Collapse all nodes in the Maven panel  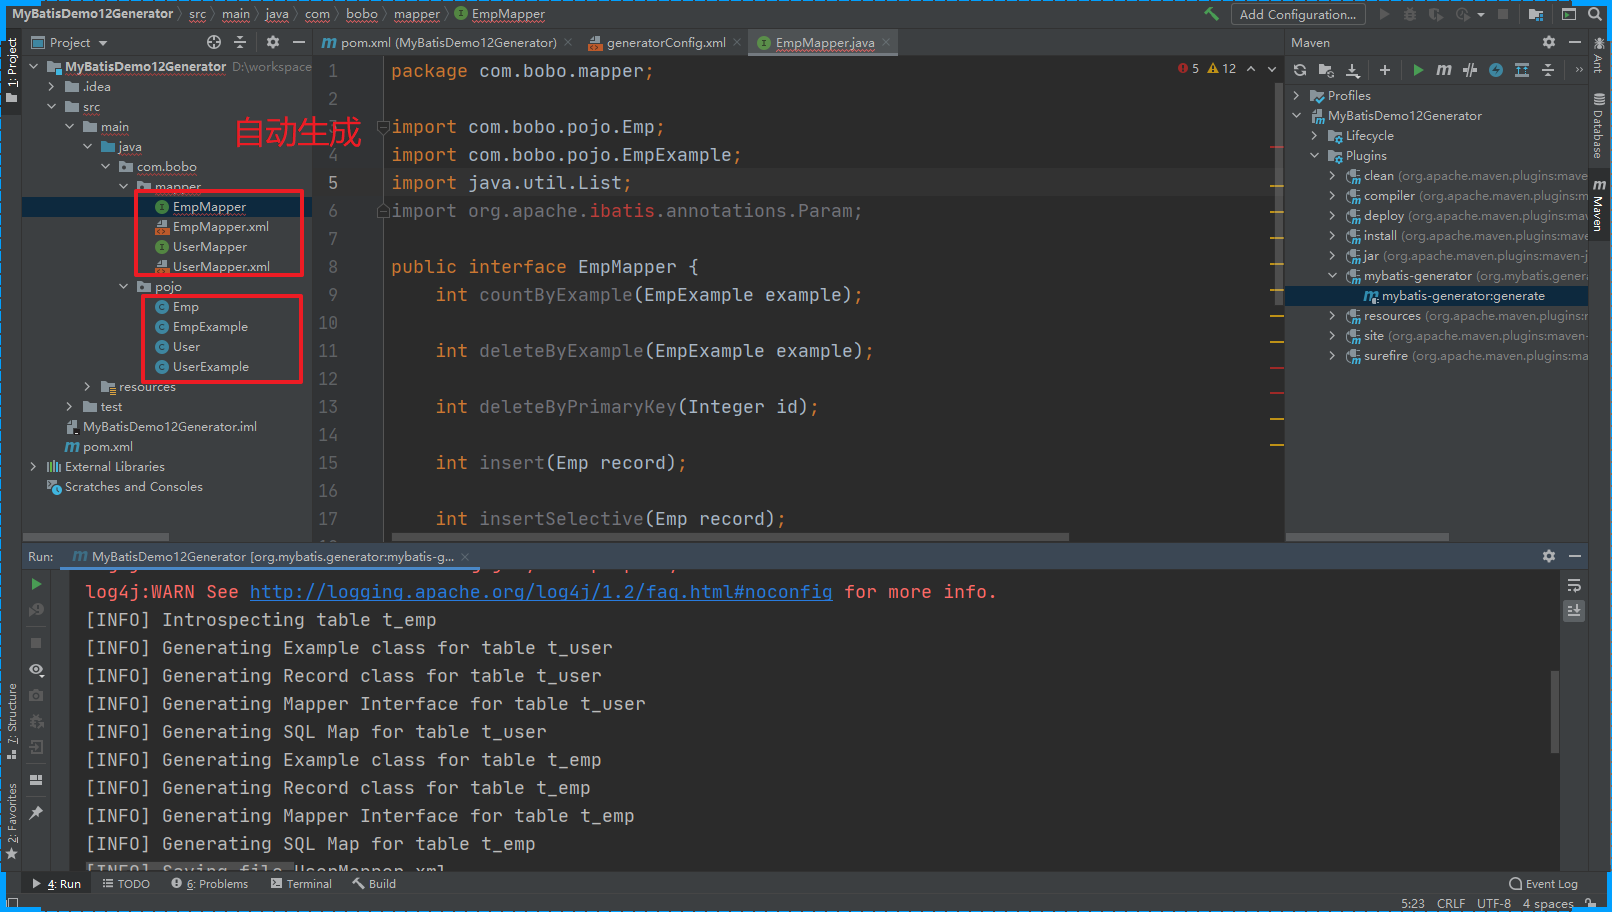(x=1548, y=70)
